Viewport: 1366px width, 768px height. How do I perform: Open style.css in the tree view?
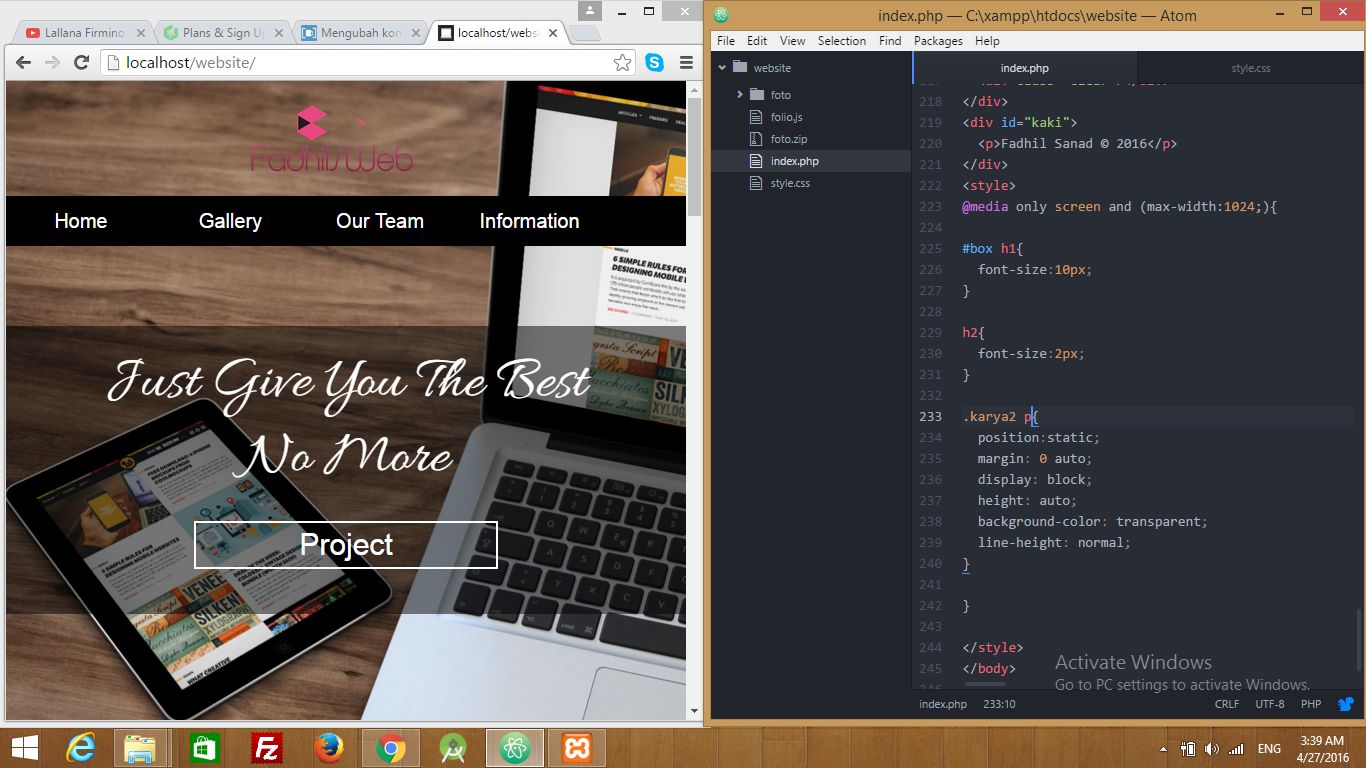[790, 183]
